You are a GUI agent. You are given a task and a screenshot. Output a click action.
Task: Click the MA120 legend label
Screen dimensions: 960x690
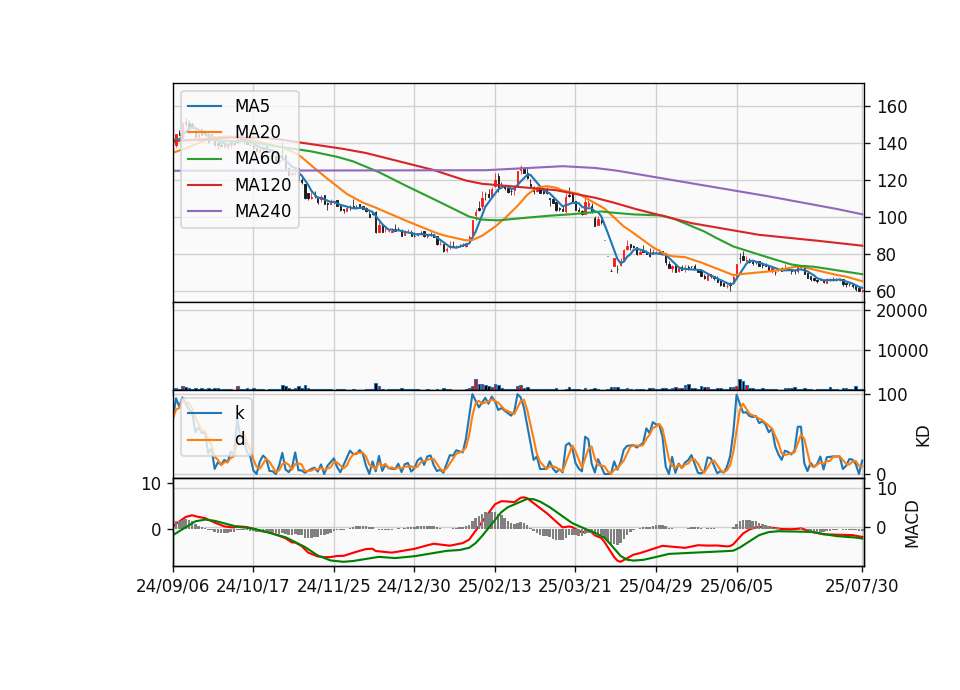263,185
